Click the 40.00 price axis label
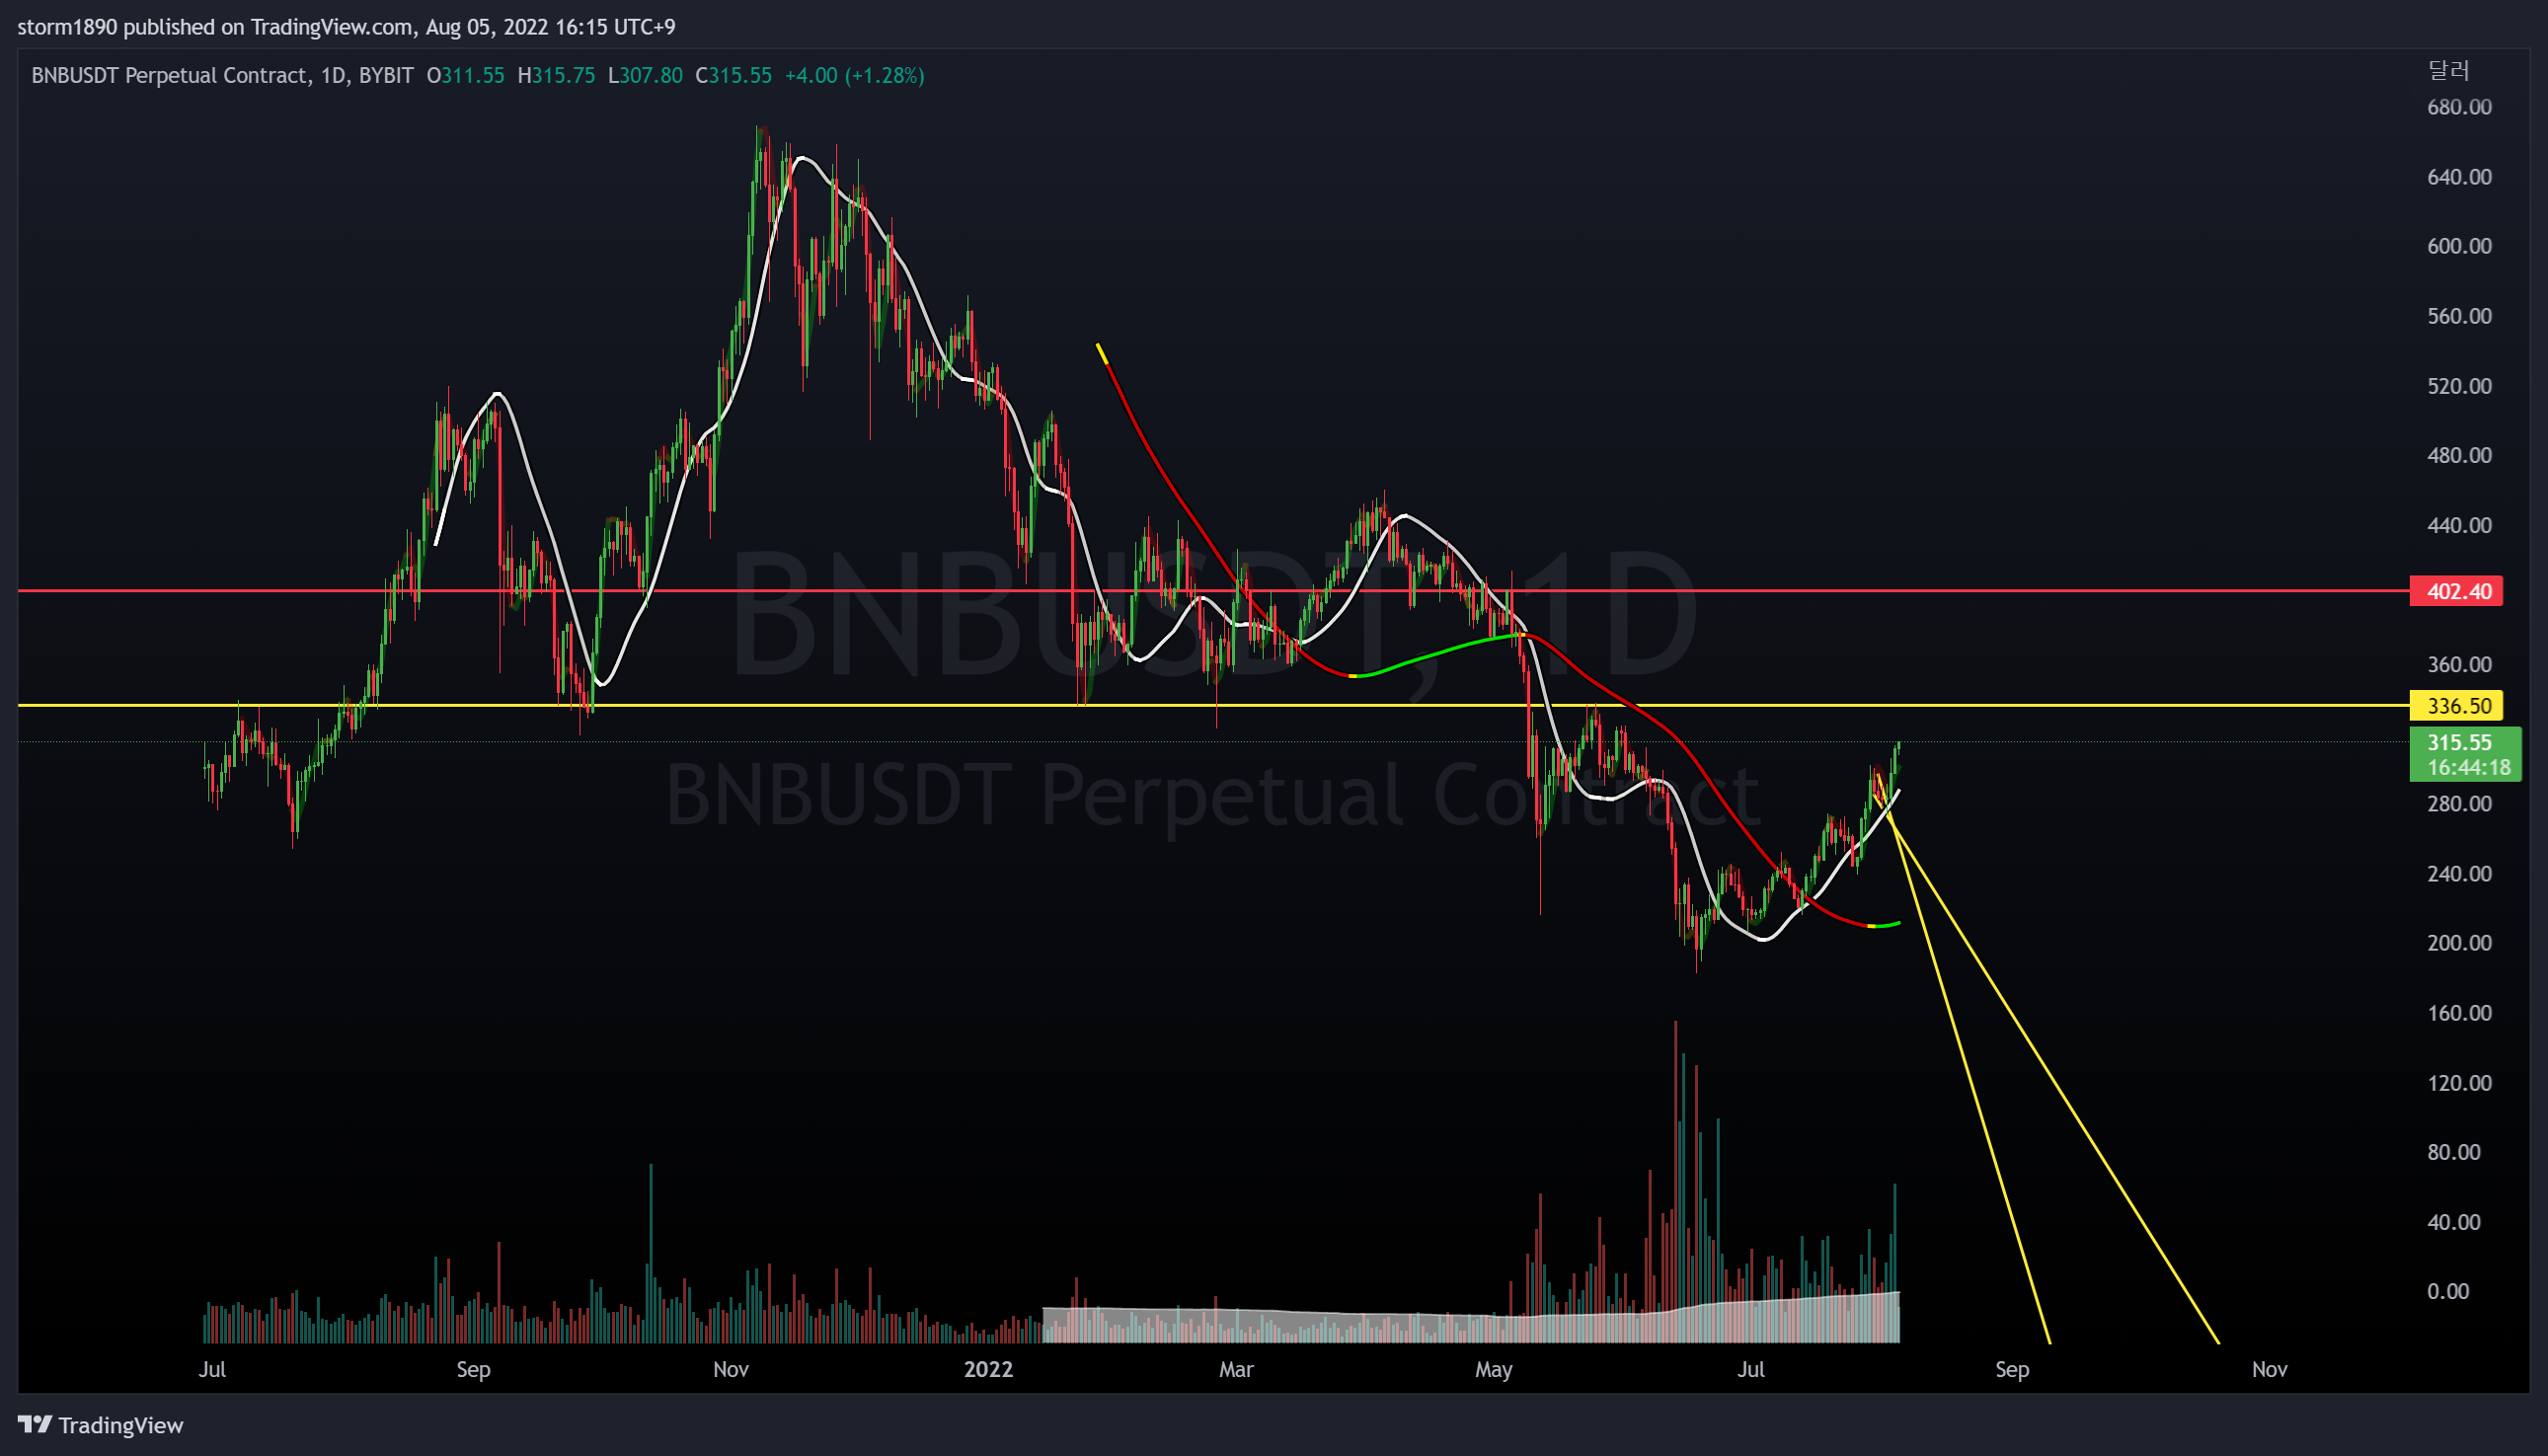This screenshot has width=2548, height=1456. click(2454, 1222)
